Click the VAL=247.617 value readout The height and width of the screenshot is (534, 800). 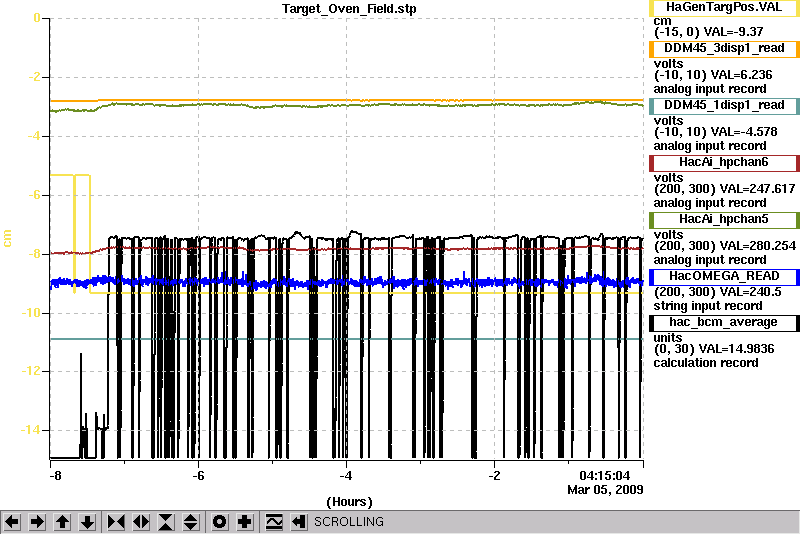tap(757, 189)
